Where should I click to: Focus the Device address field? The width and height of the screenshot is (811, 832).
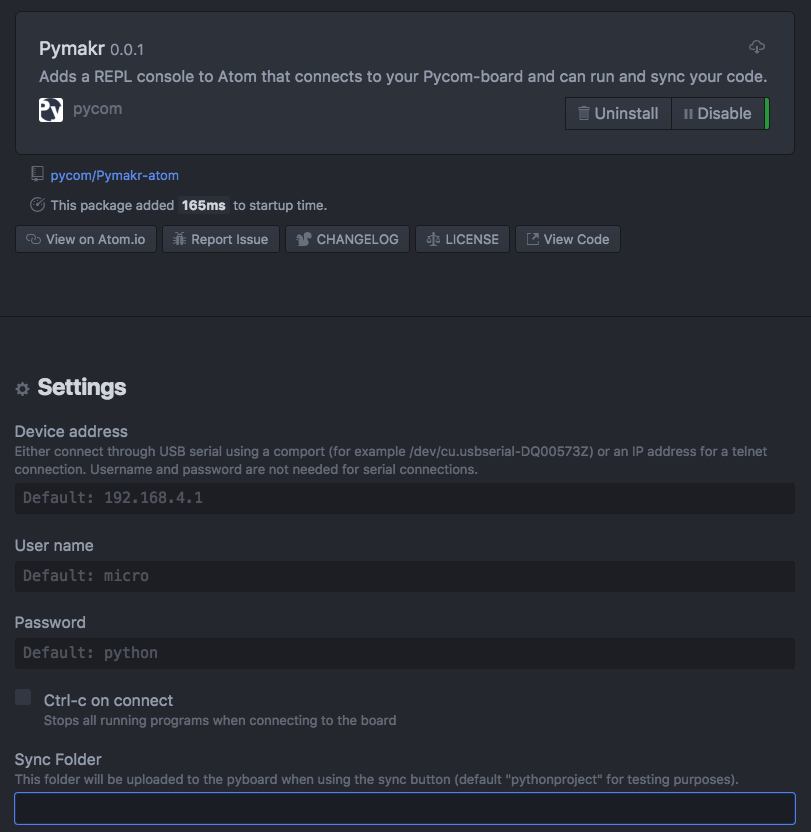404,498
